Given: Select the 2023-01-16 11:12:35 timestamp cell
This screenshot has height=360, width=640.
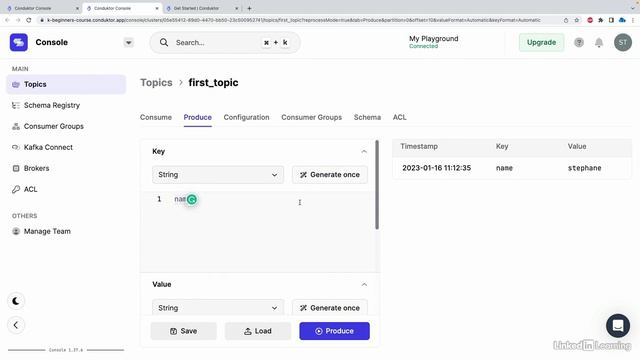Looking at the screenshot, I should pos(436,168).
